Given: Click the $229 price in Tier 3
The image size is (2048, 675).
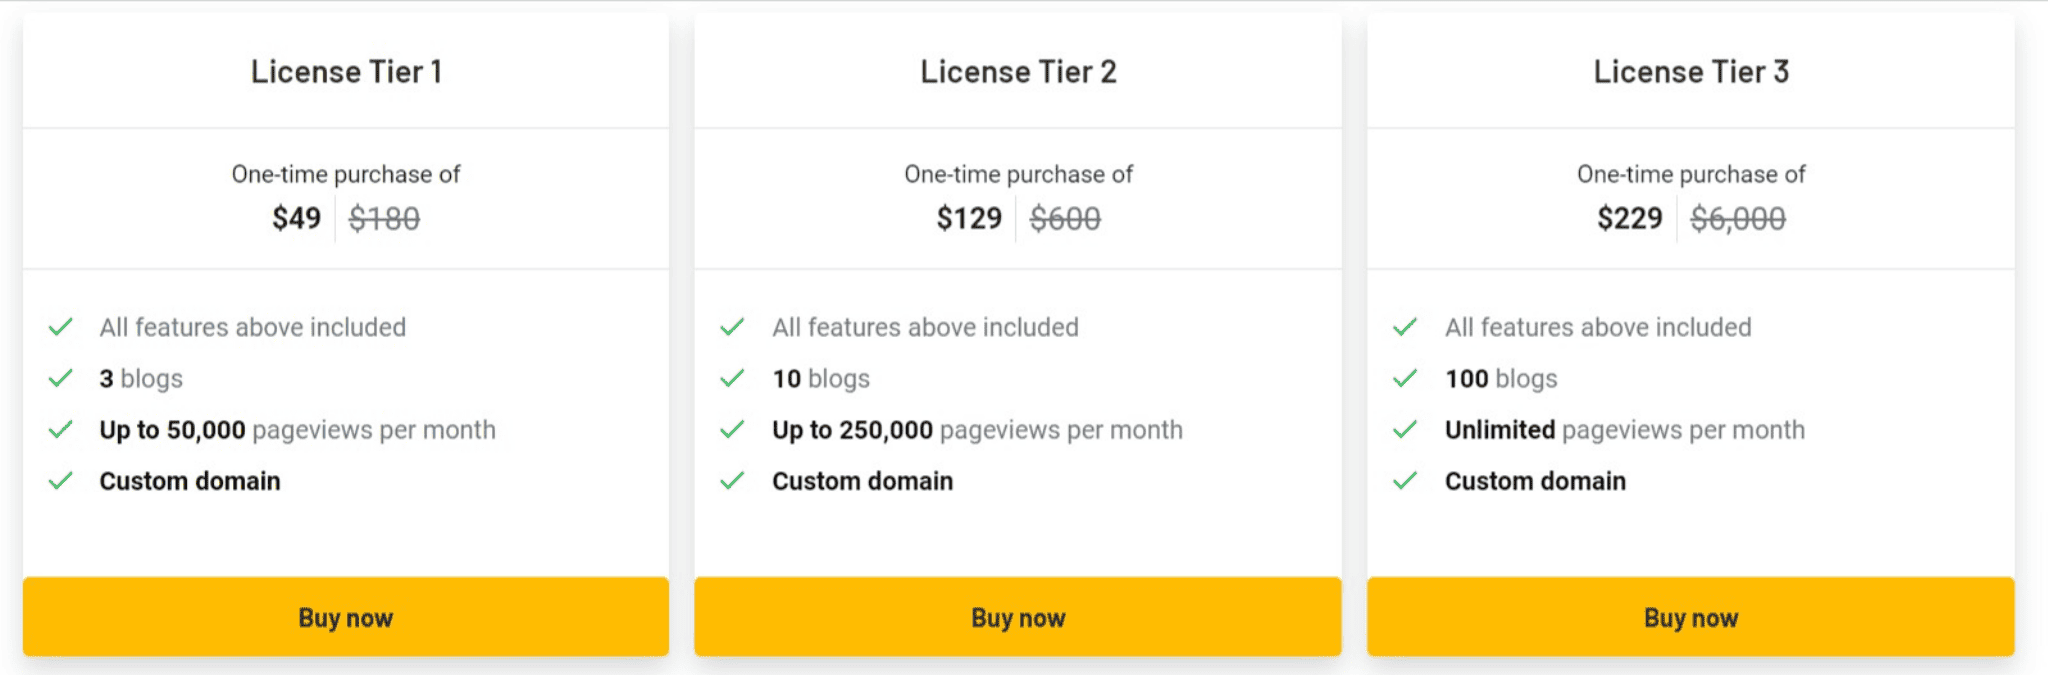Looking at the screenshot, I should point(1630,218).
